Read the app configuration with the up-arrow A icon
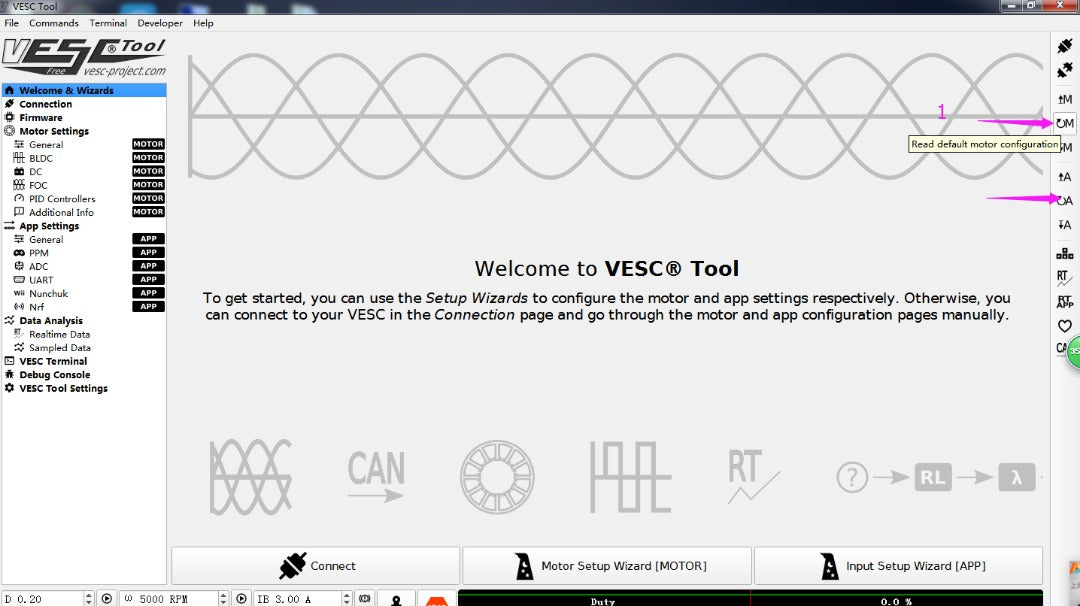 click(x=1065, y=176)
